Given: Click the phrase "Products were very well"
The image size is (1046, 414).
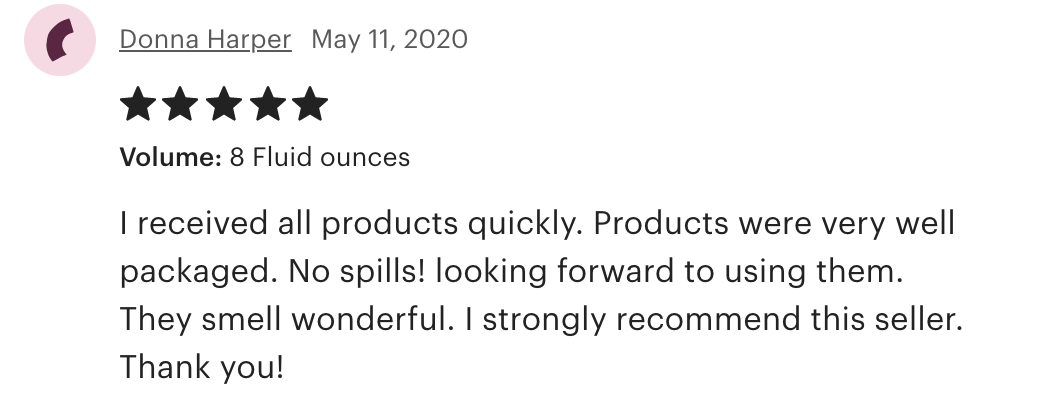Looking at the screenshot, I should tap(774, 223).
